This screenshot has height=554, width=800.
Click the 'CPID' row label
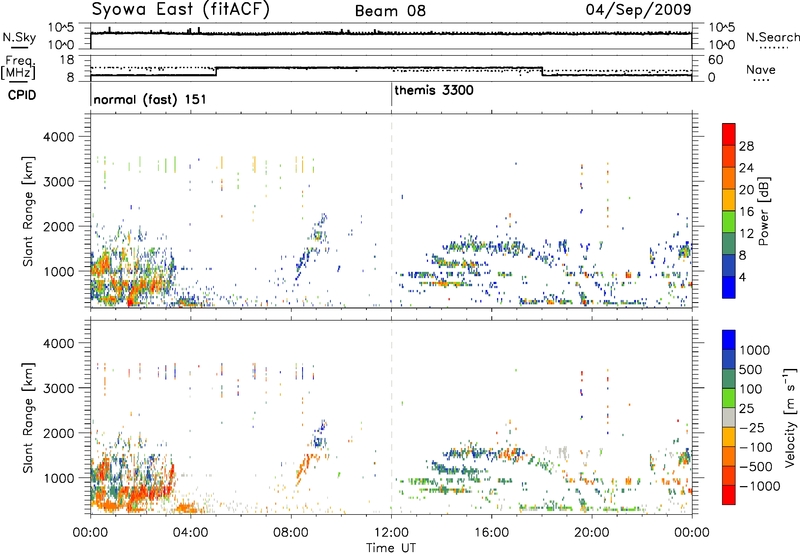(22, 95)
